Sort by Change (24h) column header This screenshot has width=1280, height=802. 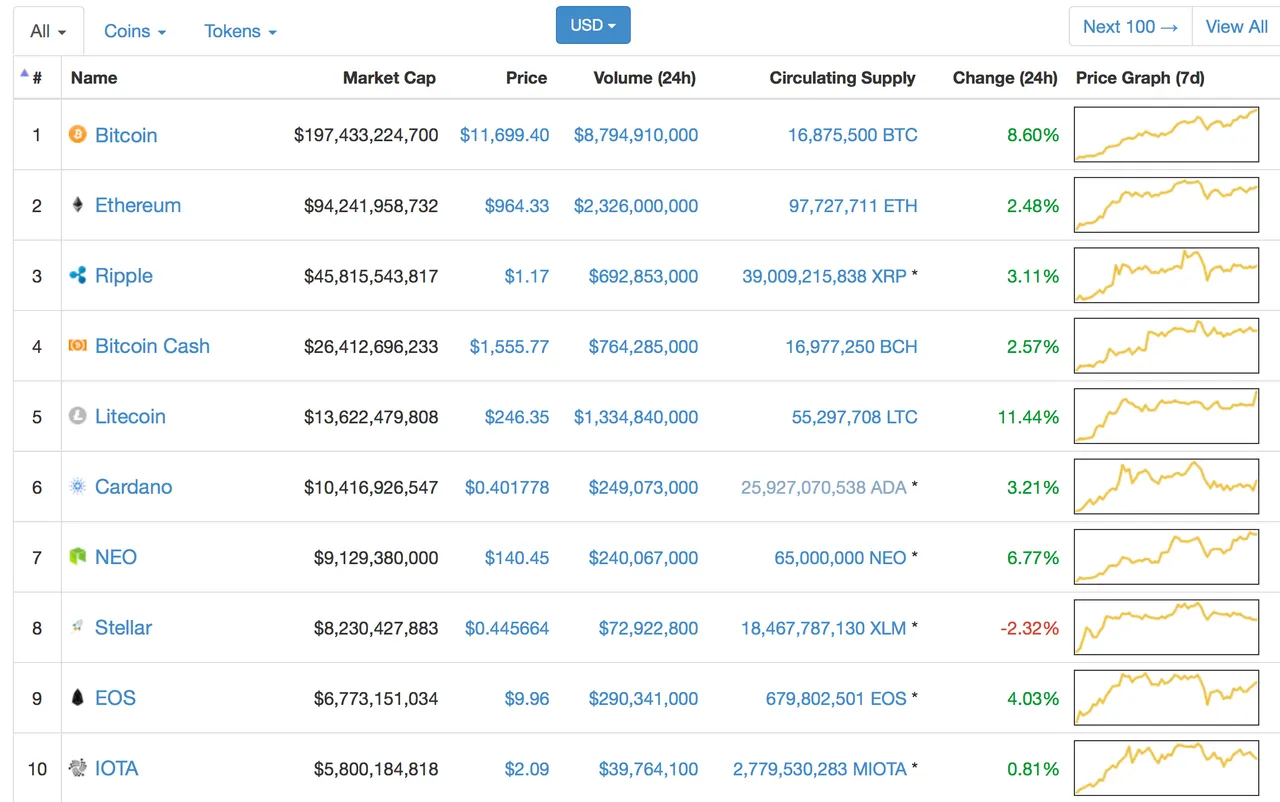[1005, 78]
